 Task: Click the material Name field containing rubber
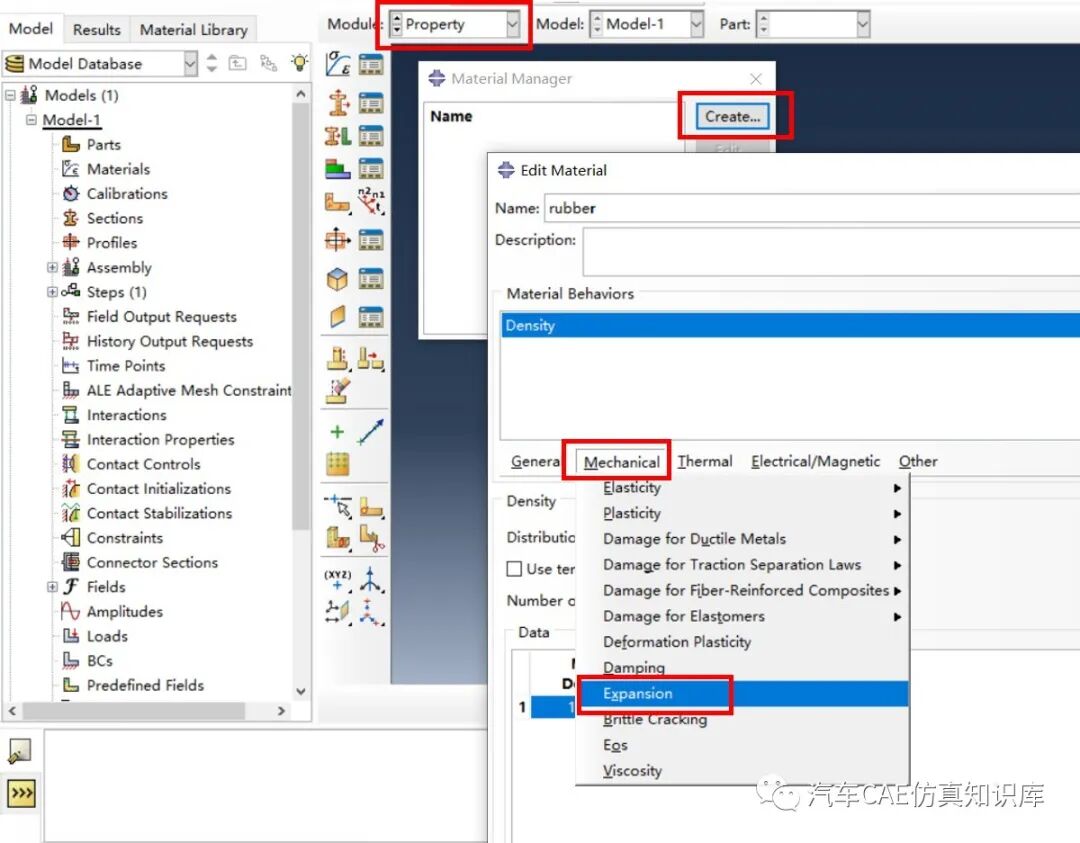pyautogui.click(x=812, y=208)
